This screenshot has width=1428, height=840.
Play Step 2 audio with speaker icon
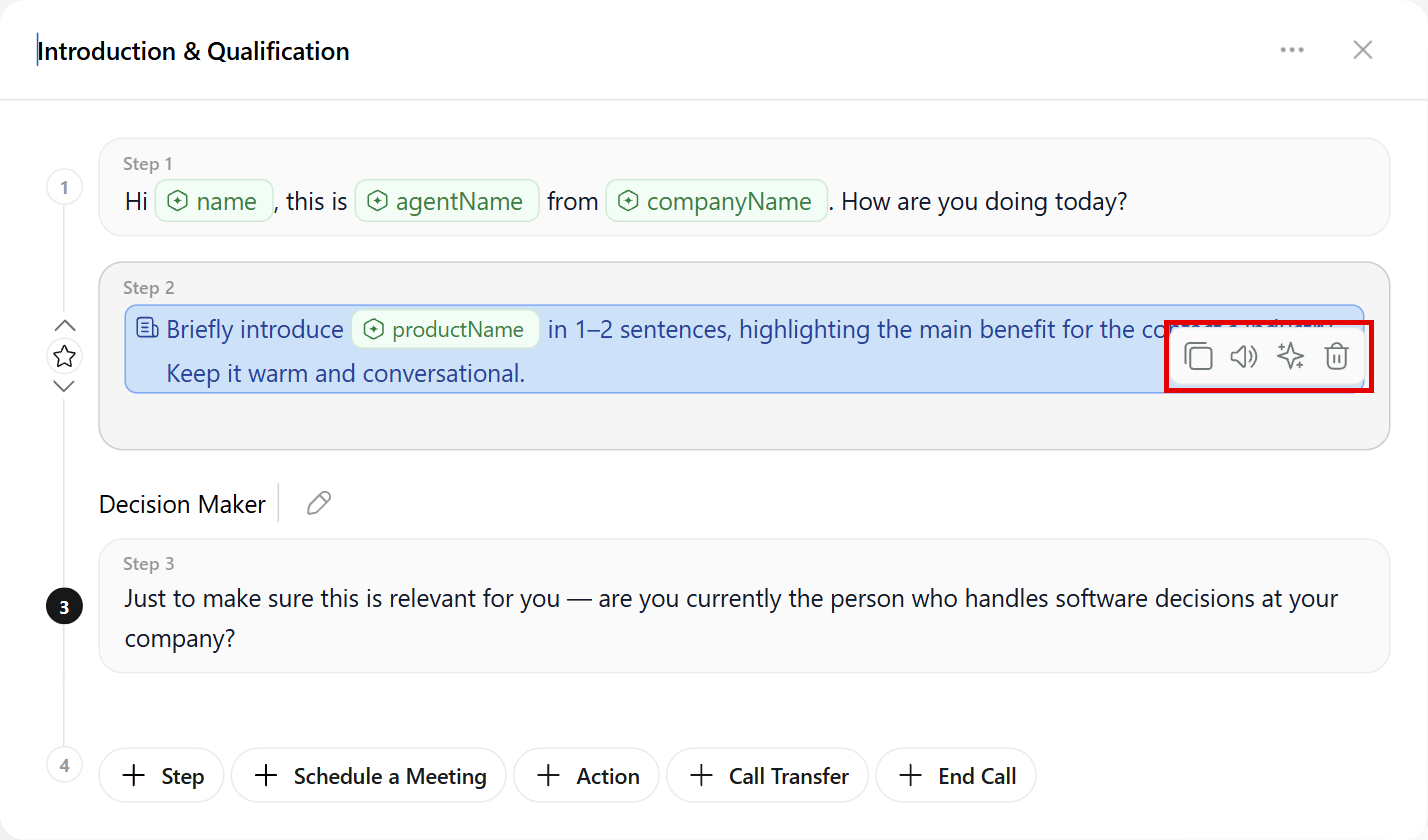tap(1243, 356)
